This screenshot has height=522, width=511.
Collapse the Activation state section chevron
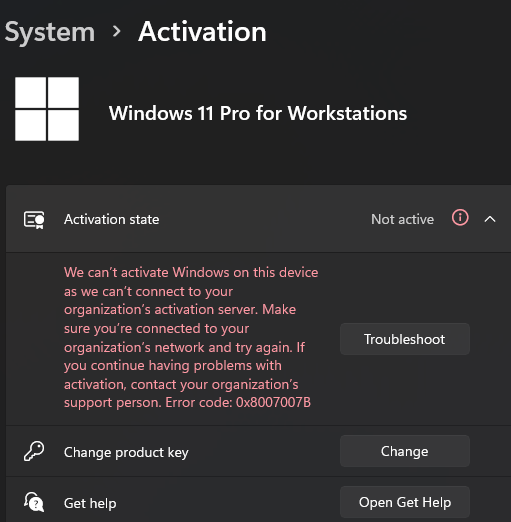tap(490, 219)
